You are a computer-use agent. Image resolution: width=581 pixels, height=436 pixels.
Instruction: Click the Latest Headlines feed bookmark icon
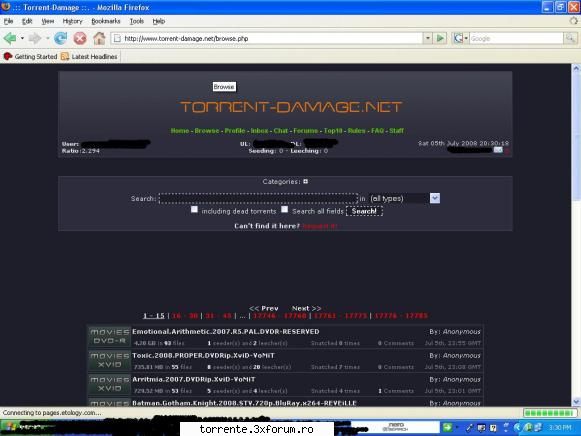pos(65,56)
